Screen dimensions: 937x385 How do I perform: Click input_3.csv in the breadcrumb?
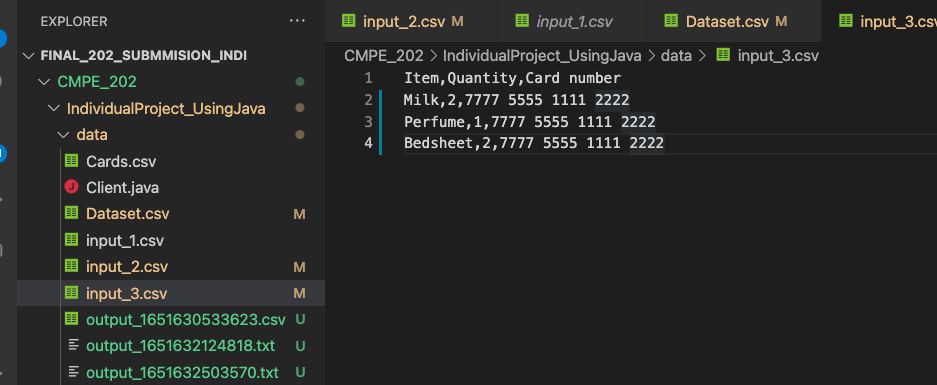point(778,56)
